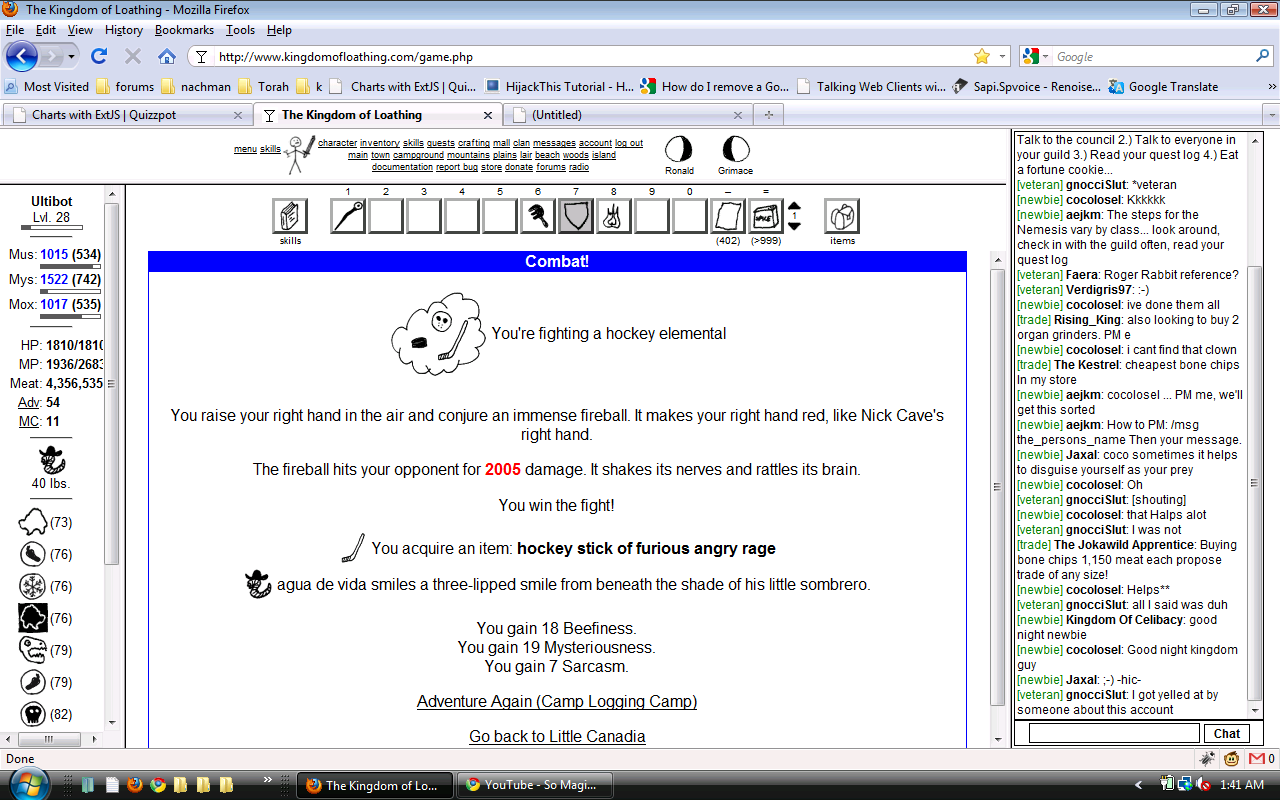Click Go back to Little Canadia

(557, 736)
